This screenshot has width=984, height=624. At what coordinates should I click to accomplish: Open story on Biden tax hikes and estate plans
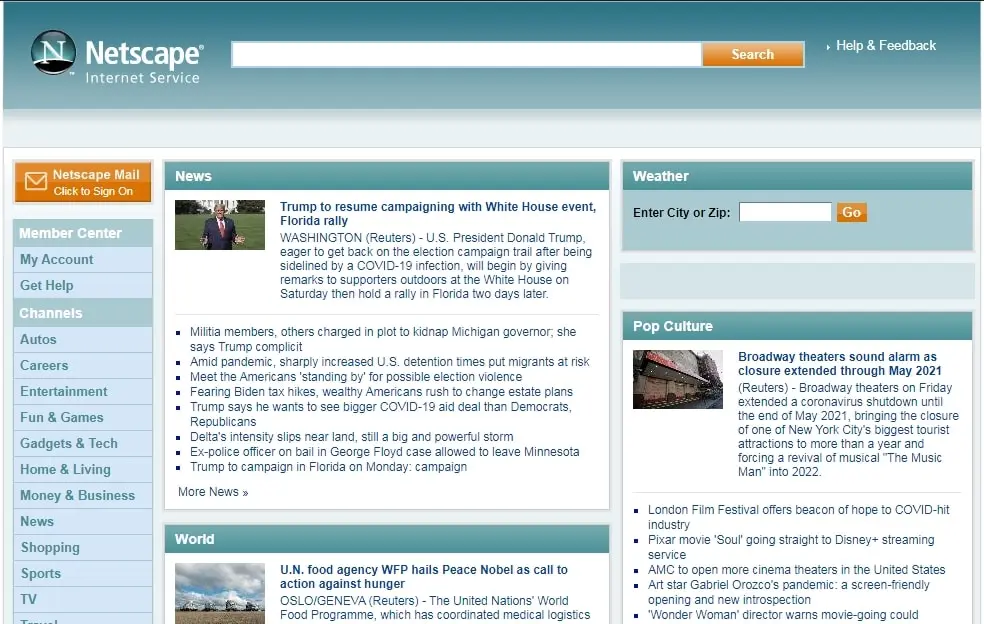point(382,392)
